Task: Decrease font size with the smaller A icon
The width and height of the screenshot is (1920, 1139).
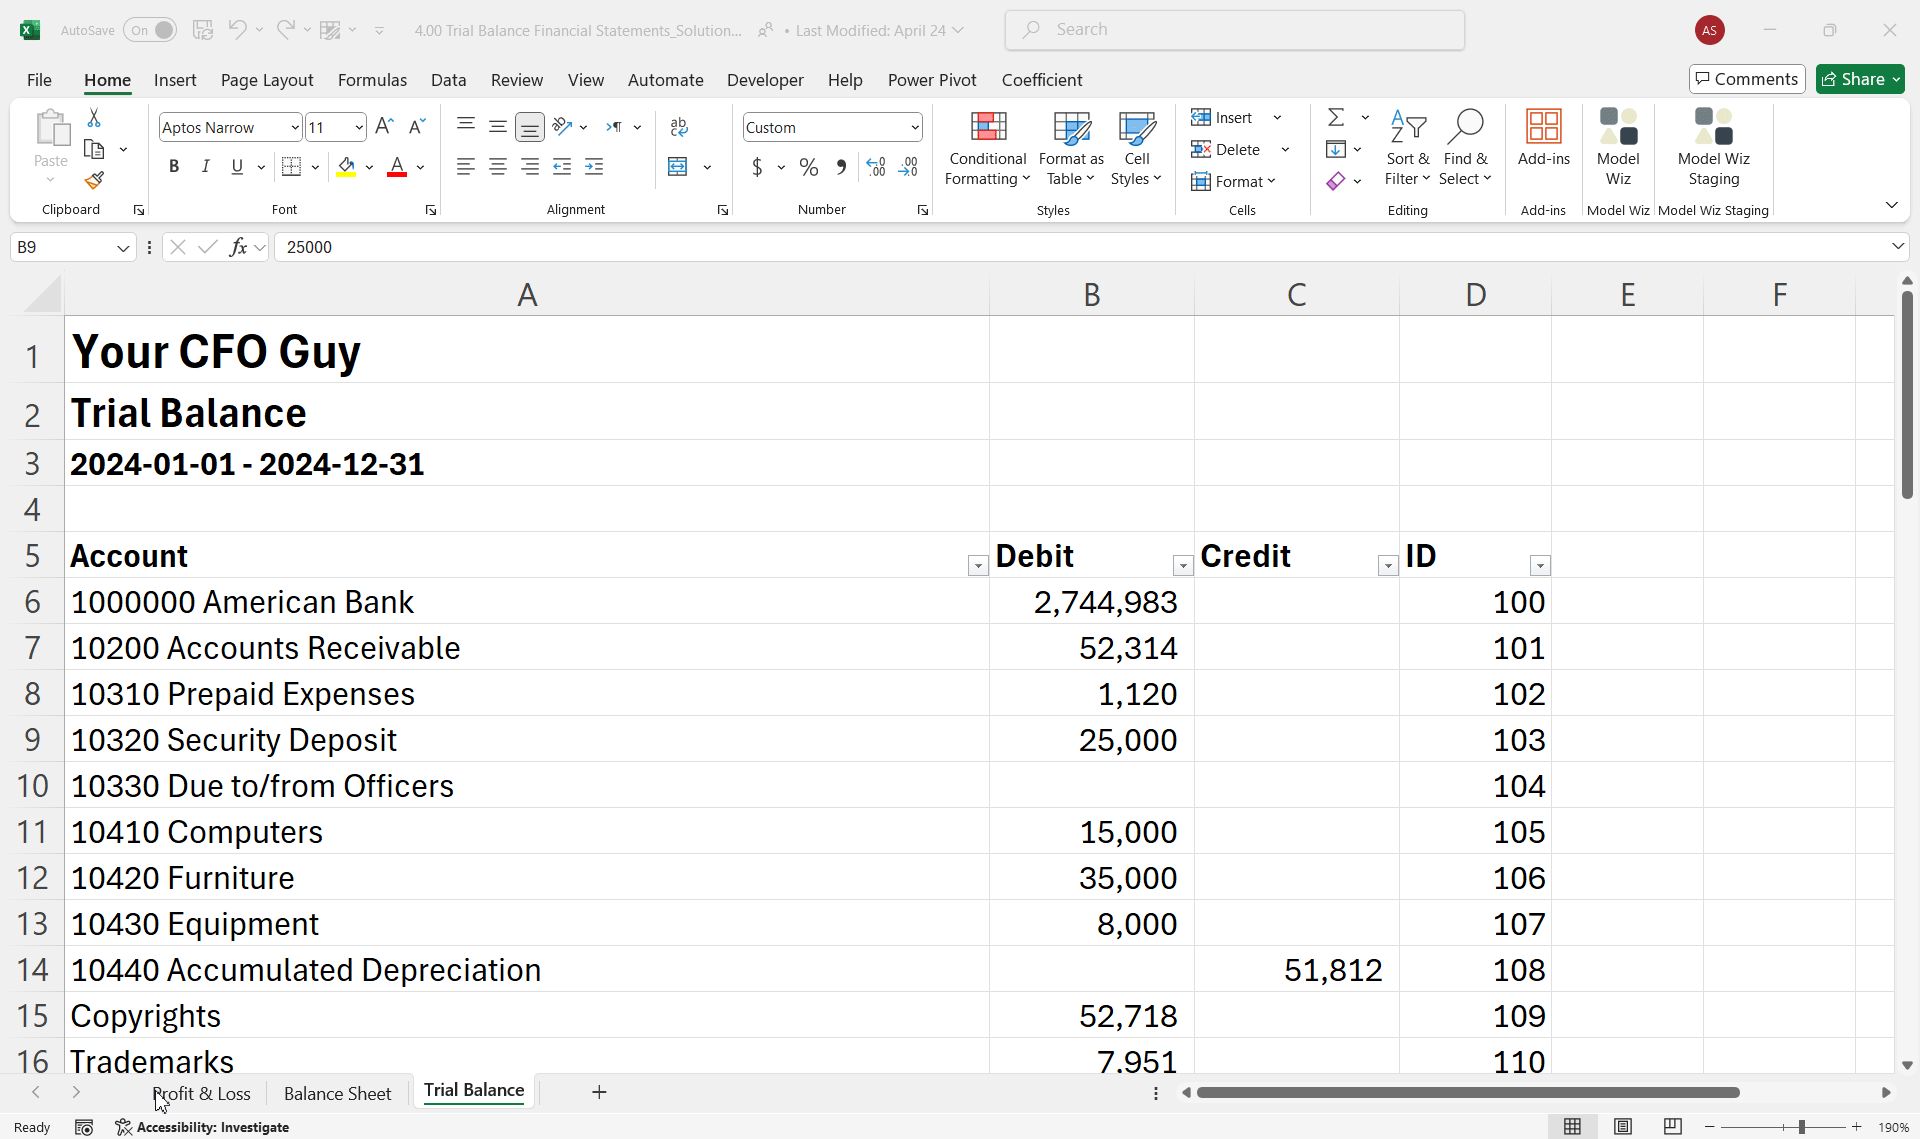Action: point(417,127)
